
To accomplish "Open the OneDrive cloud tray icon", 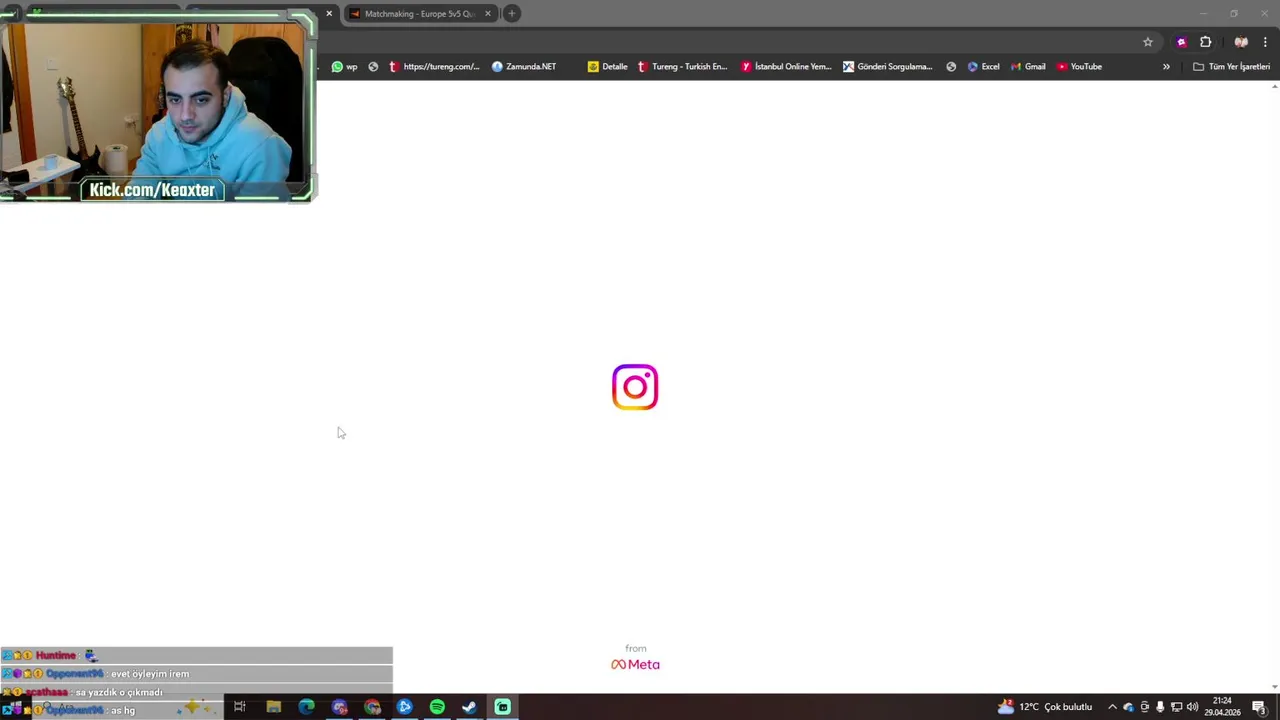I will coord(1129,707).
